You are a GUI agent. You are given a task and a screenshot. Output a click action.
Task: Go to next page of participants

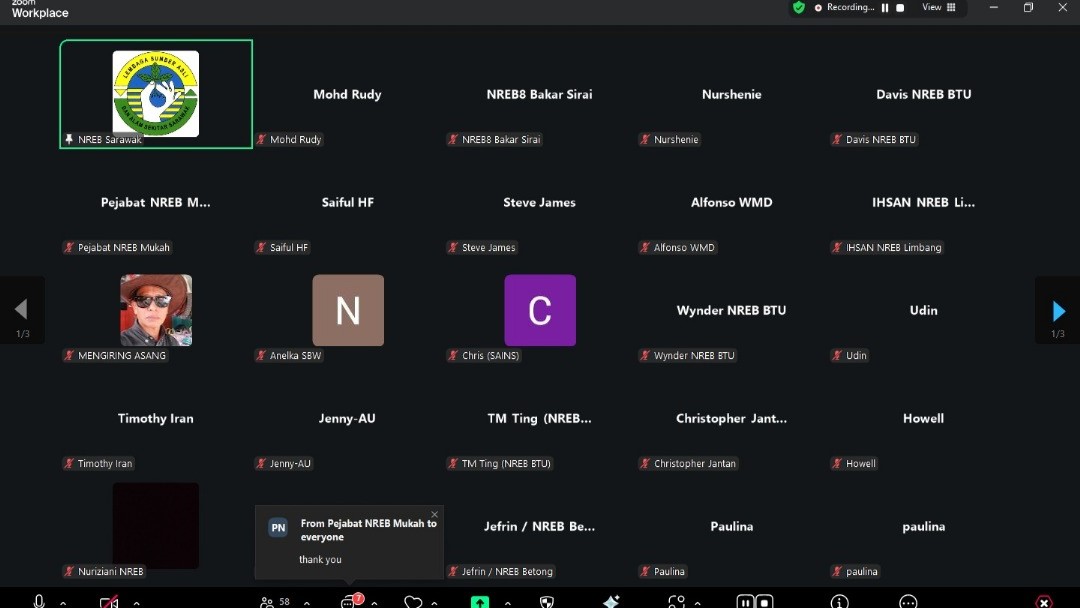tap(1058, 311)
